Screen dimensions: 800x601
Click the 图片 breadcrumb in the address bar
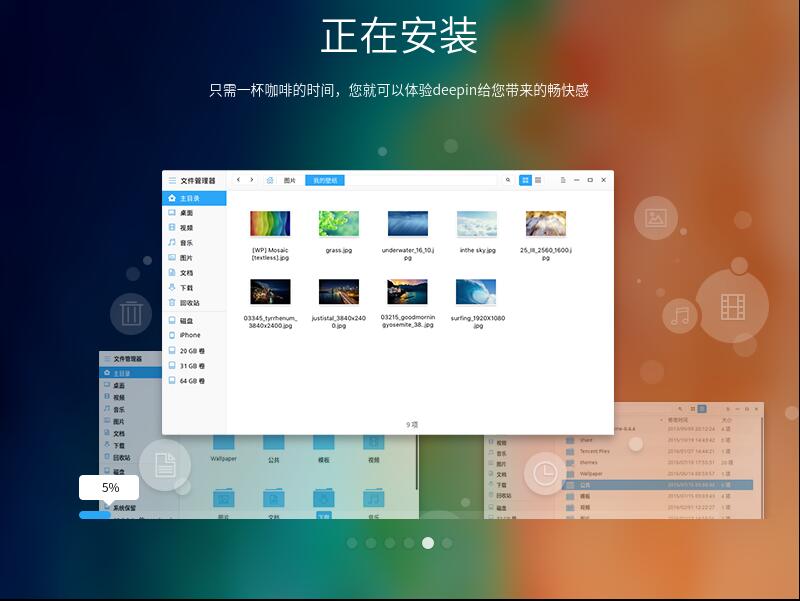click(x=290, y=180)
